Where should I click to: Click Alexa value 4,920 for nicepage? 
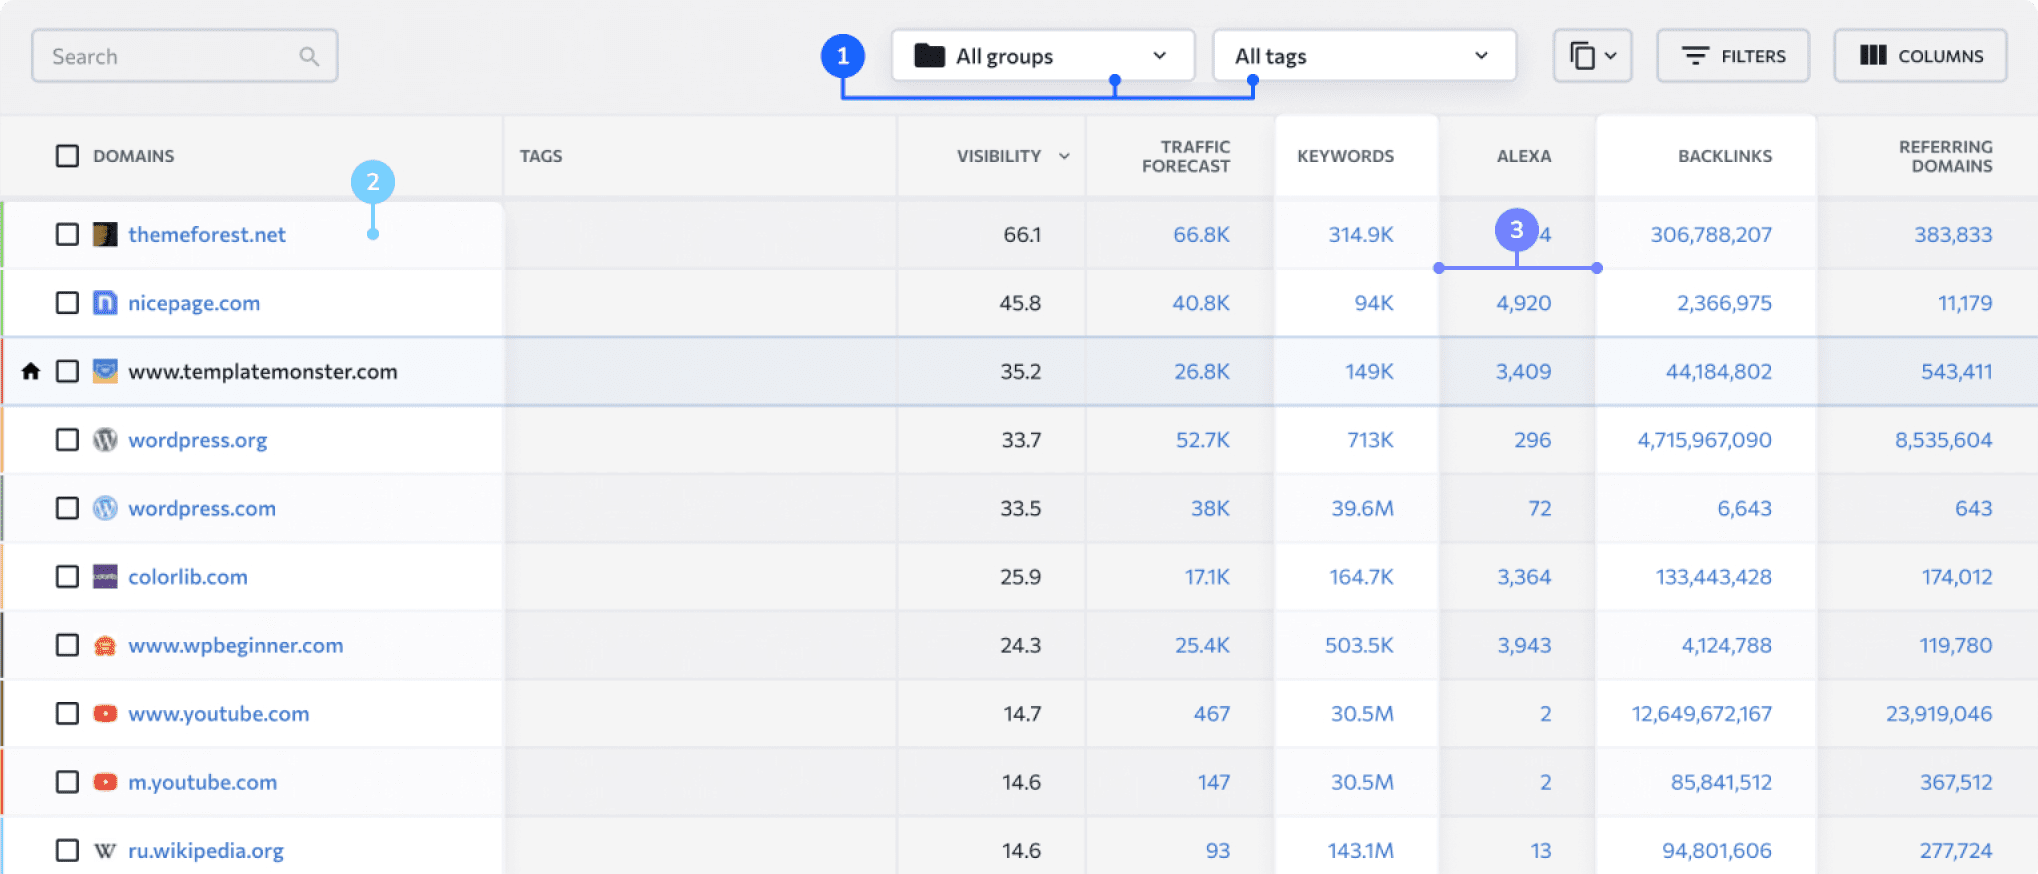coord(1524,303)
